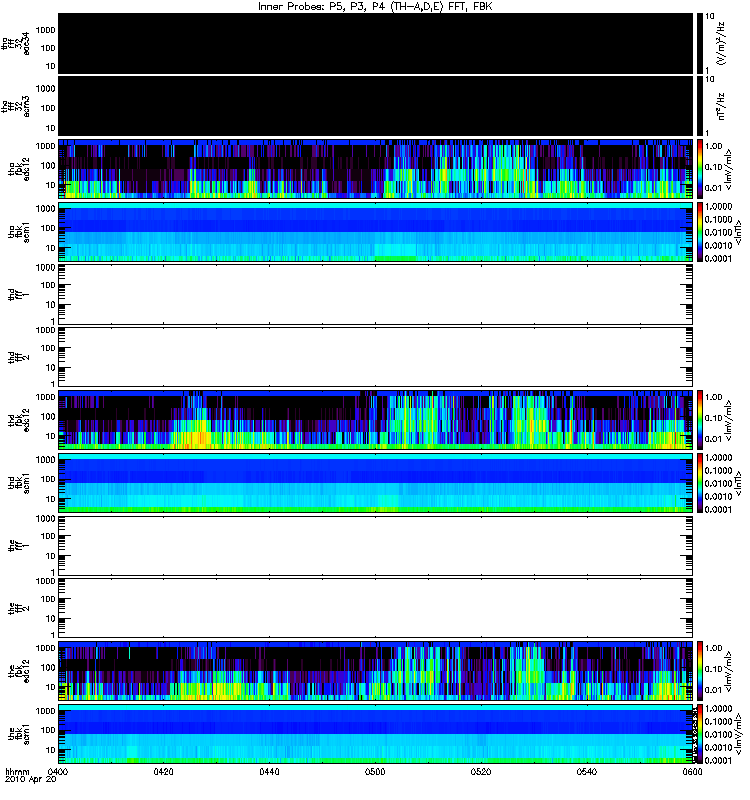
Task: Click the empty thd fff 1 panel
Action: pos(375,294)
